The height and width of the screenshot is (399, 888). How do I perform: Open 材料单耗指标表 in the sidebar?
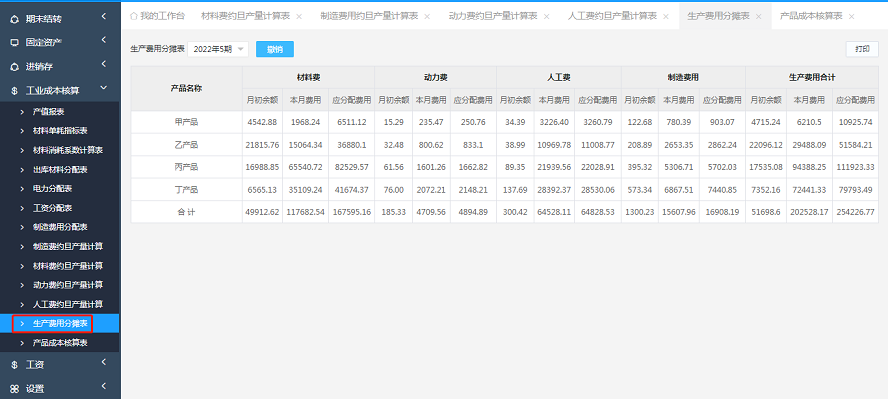tap(59, 131)
